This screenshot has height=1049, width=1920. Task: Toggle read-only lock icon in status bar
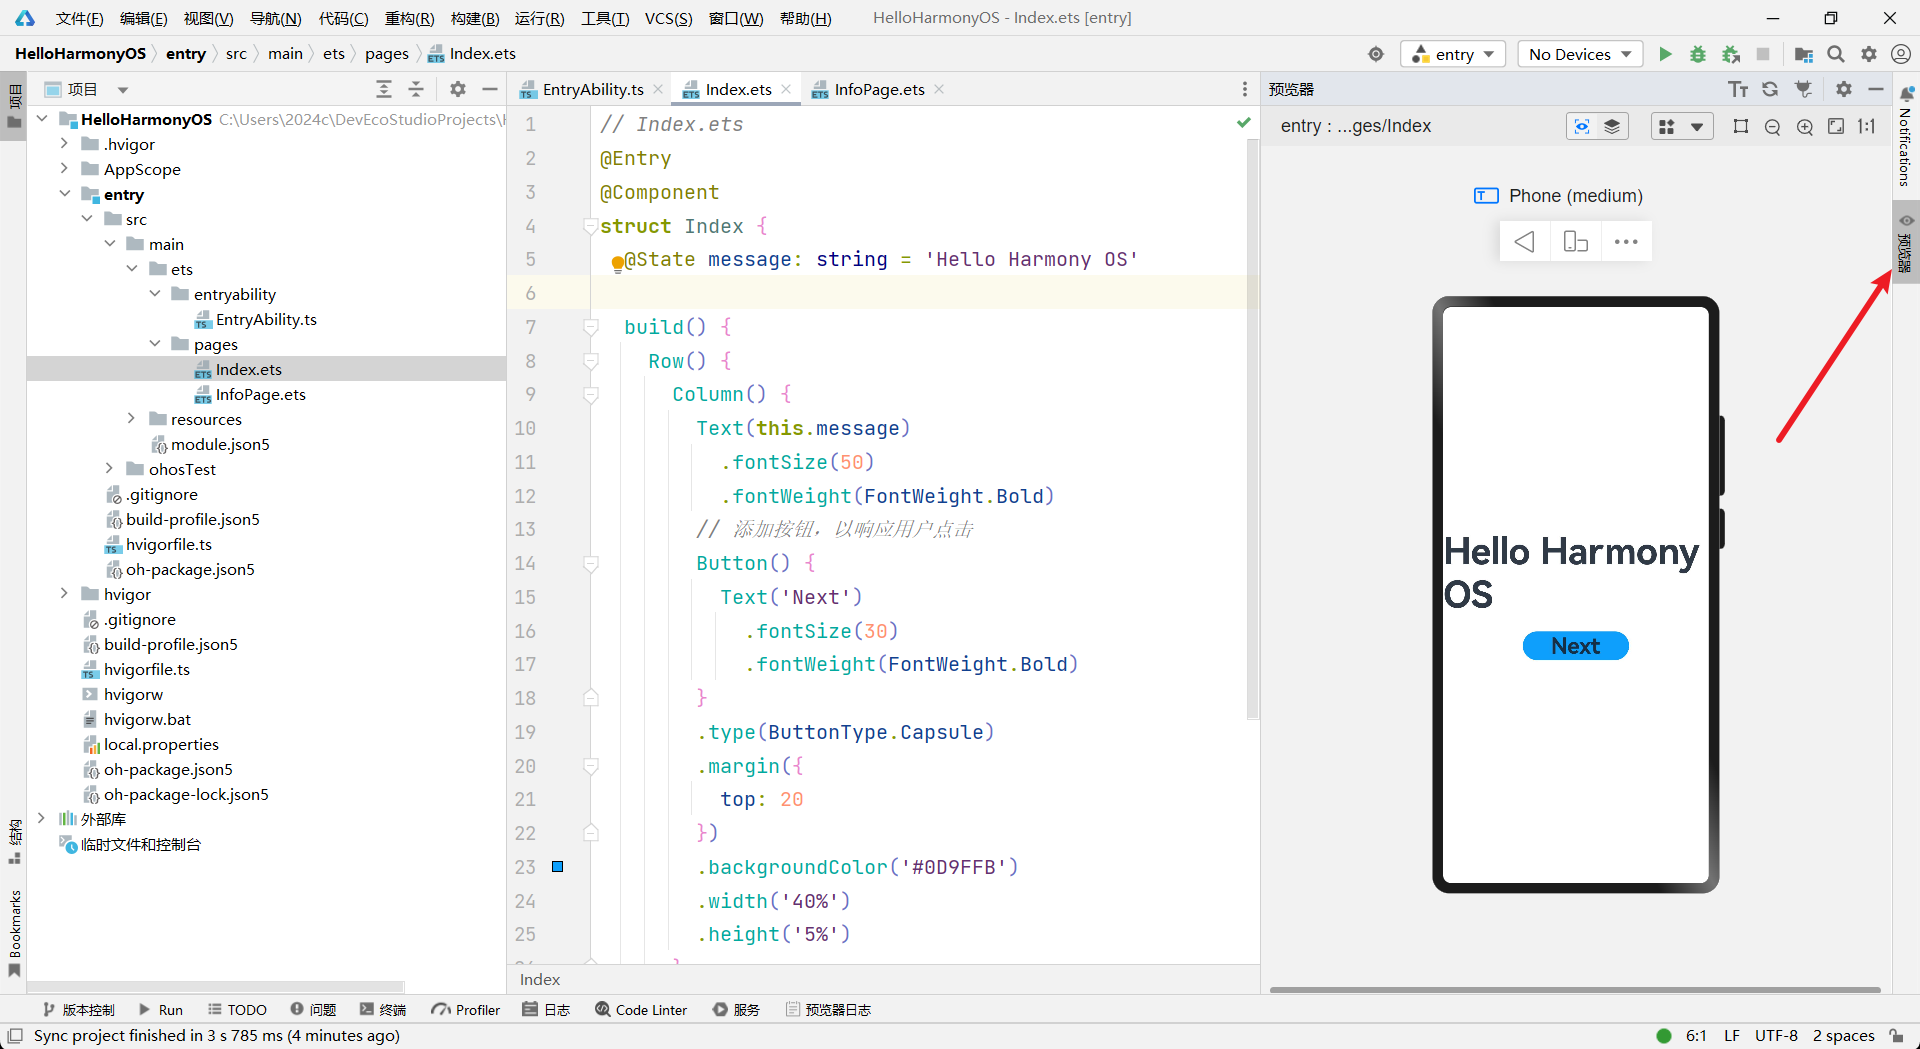click(1896, 1036)
